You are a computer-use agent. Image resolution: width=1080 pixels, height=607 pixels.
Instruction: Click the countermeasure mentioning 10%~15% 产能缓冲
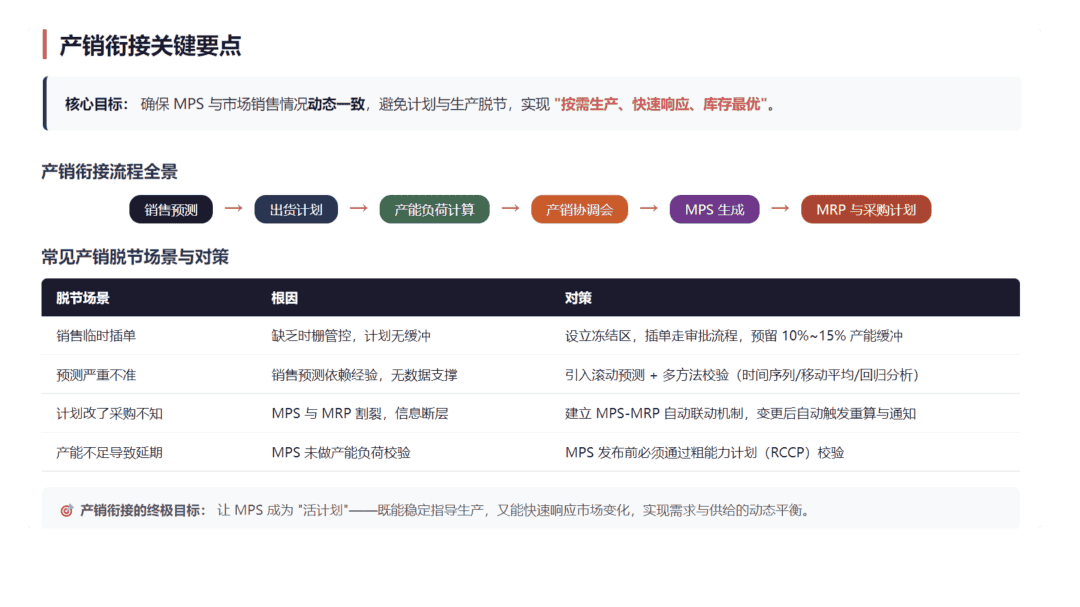point(734,336)
